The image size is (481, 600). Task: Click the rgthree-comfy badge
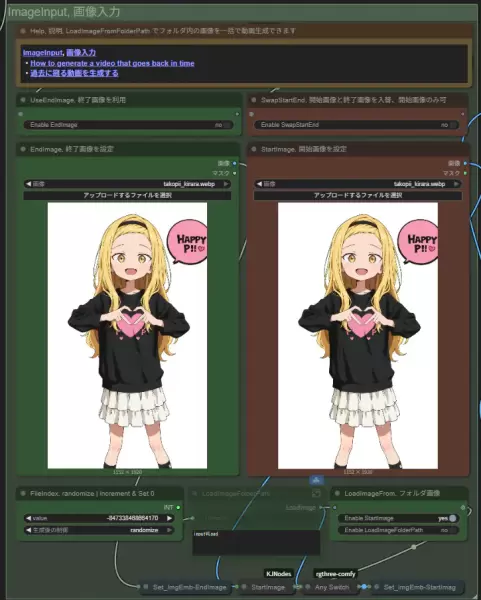click(335, 574)
